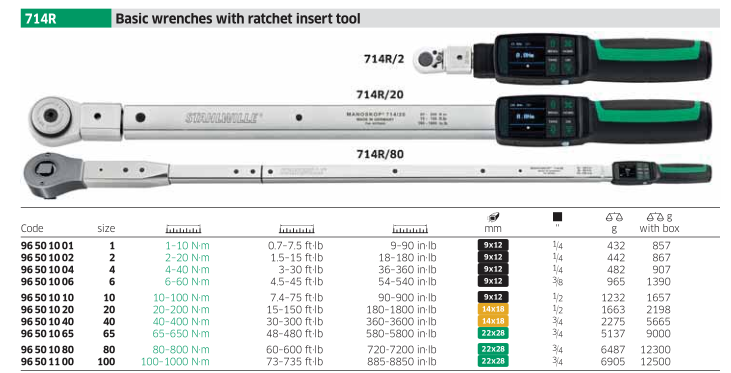Image resolution: width=731 pixels, height=373 pixels.
Task: Click the with-box weight 12500
Action: [x=655, y=362]
